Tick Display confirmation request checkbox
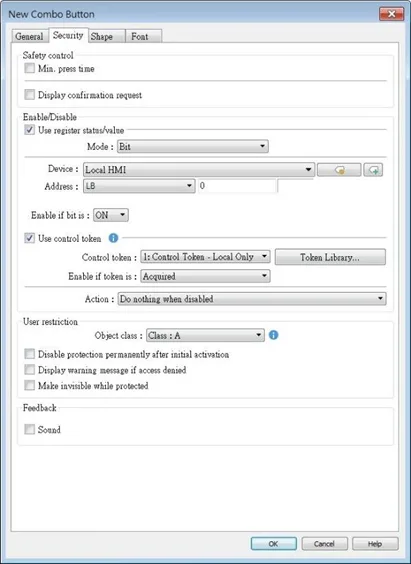411x564 pixels. pos(29,95)
